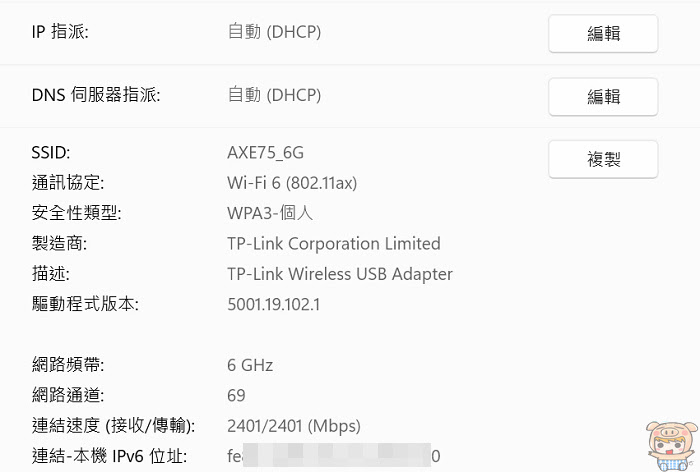Select the 2401/2401 (Mbps) link speed value

pos(293,426)
